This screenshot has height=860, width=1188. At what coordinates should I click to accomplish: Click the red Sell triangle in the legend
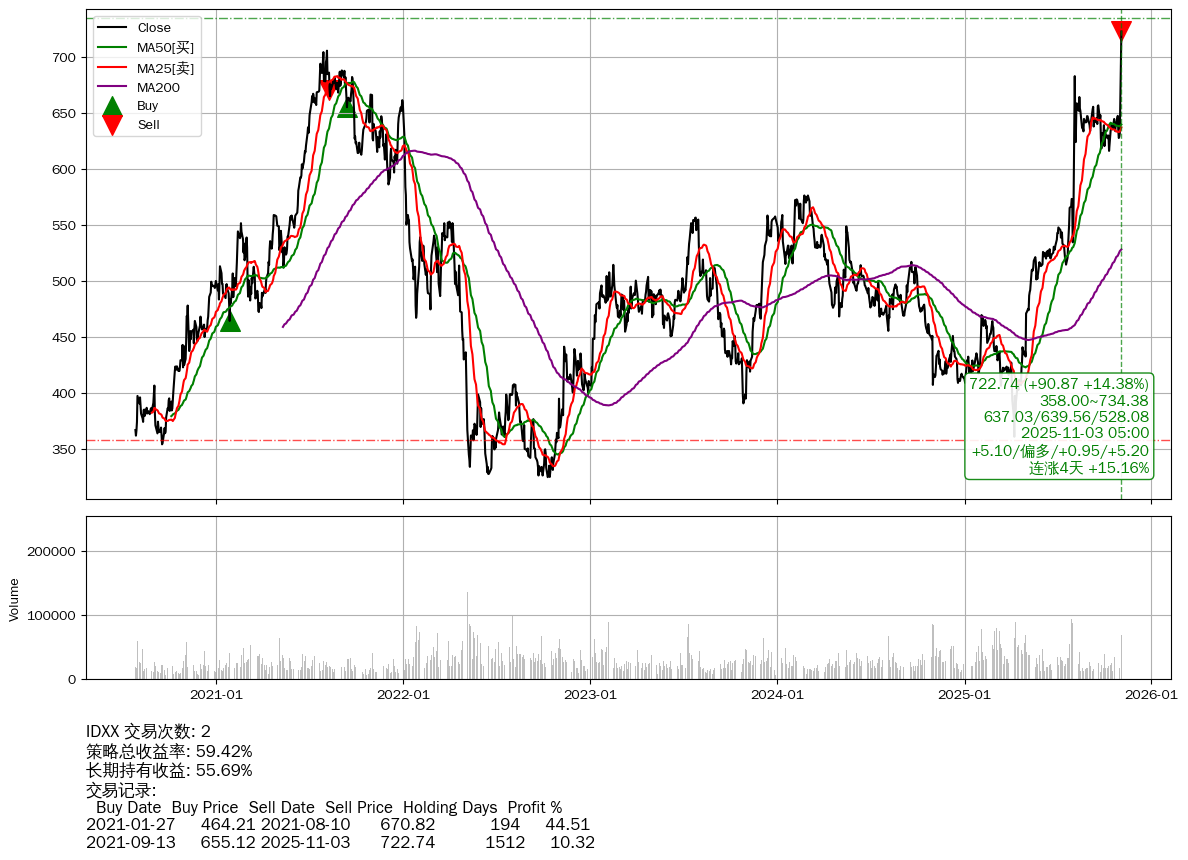tap(113, 125)
